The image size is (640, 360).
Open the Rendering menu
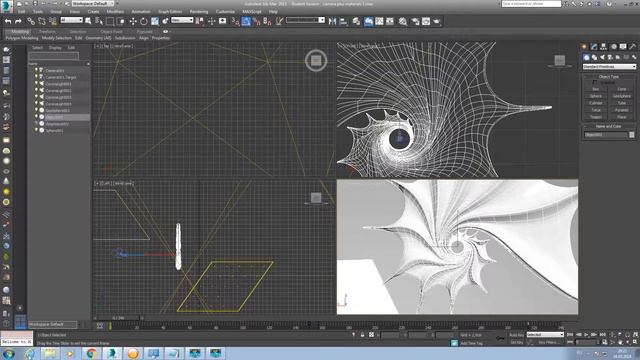click(x=199, y=11)
